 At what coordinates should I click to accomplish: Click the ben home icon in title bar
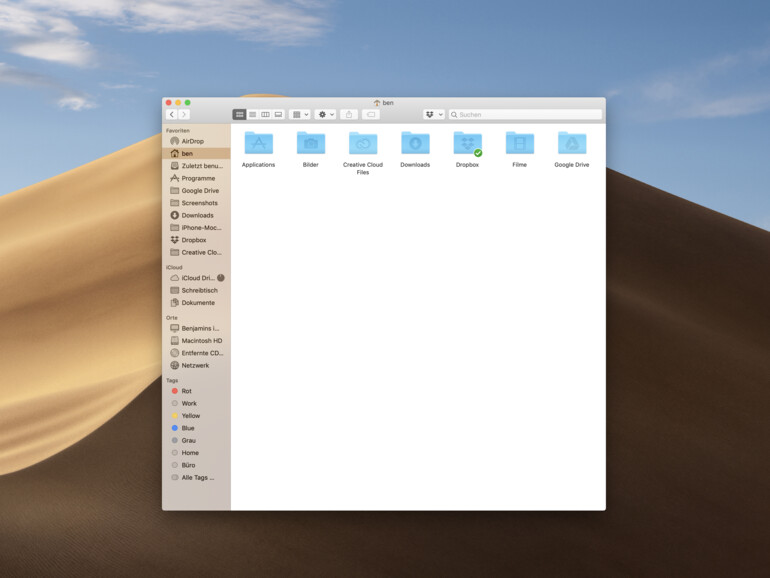[x=377, y=103]
